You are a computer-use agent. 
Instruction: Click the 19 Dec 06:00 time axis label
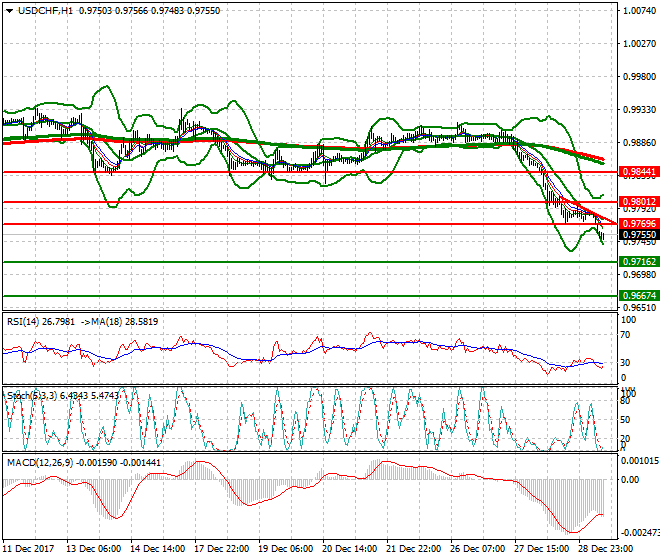285,549
